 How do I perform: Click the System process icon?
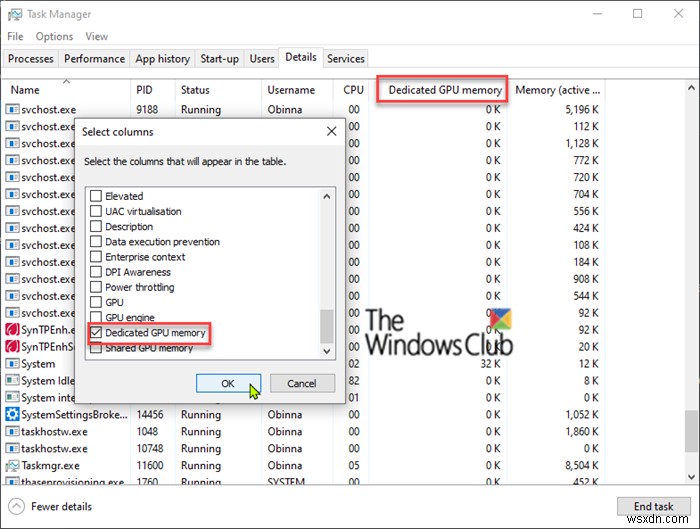pos(12,364)
